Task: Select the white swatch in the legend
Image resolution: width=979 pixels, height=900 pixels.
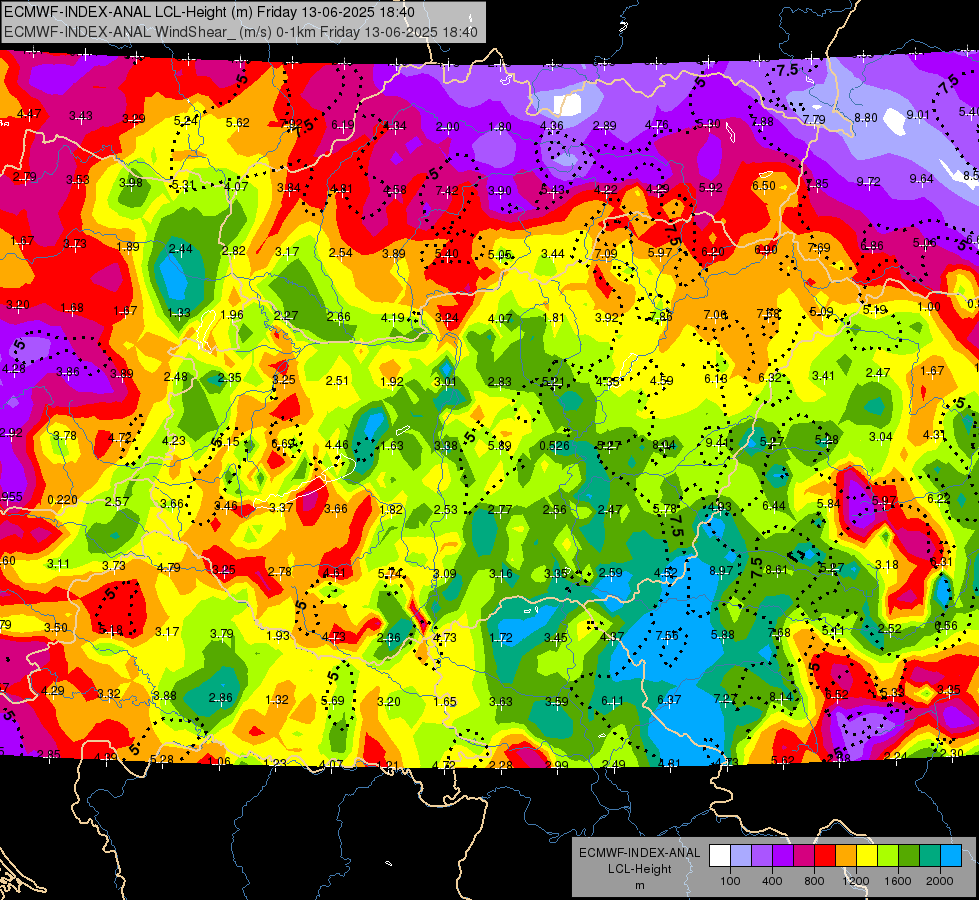Action: (720, 856)
